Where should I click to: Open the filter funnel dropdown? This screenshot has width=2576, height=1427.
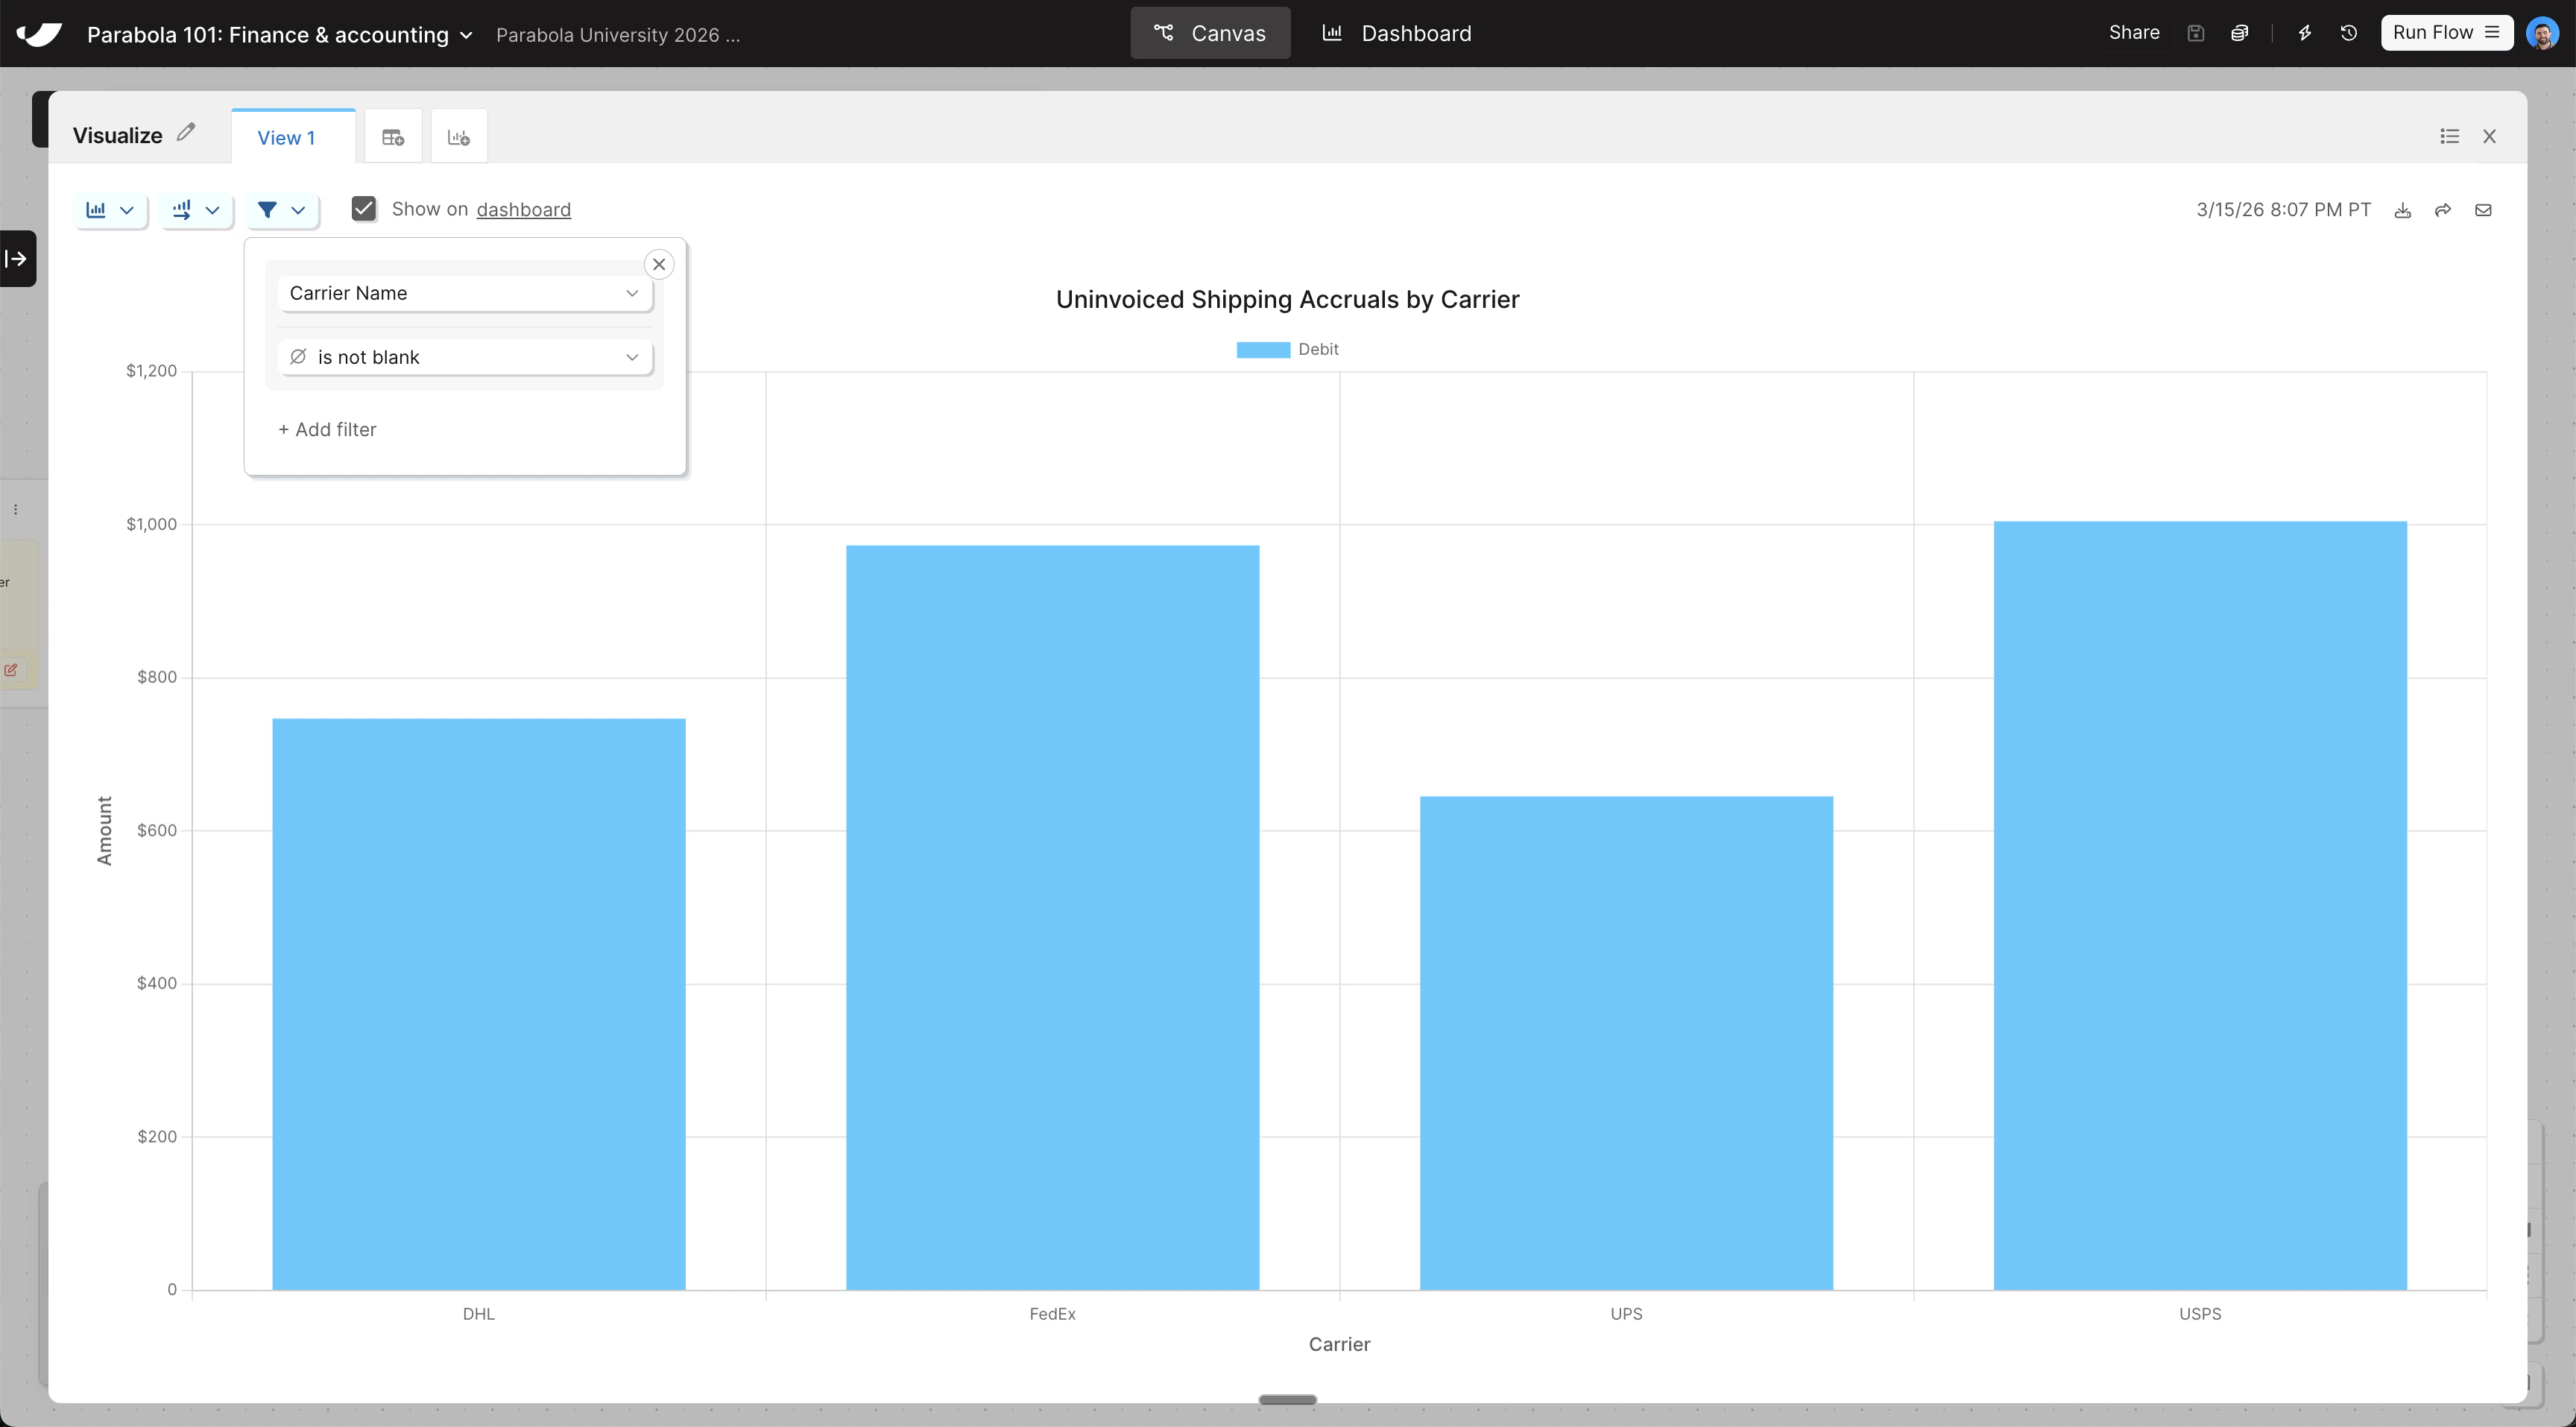coord(282,210)
